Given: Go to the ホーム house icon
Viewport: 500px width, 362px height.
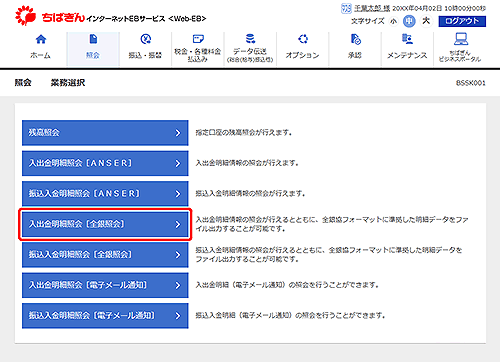Looking at the screenshot, I should click(41, 39).
